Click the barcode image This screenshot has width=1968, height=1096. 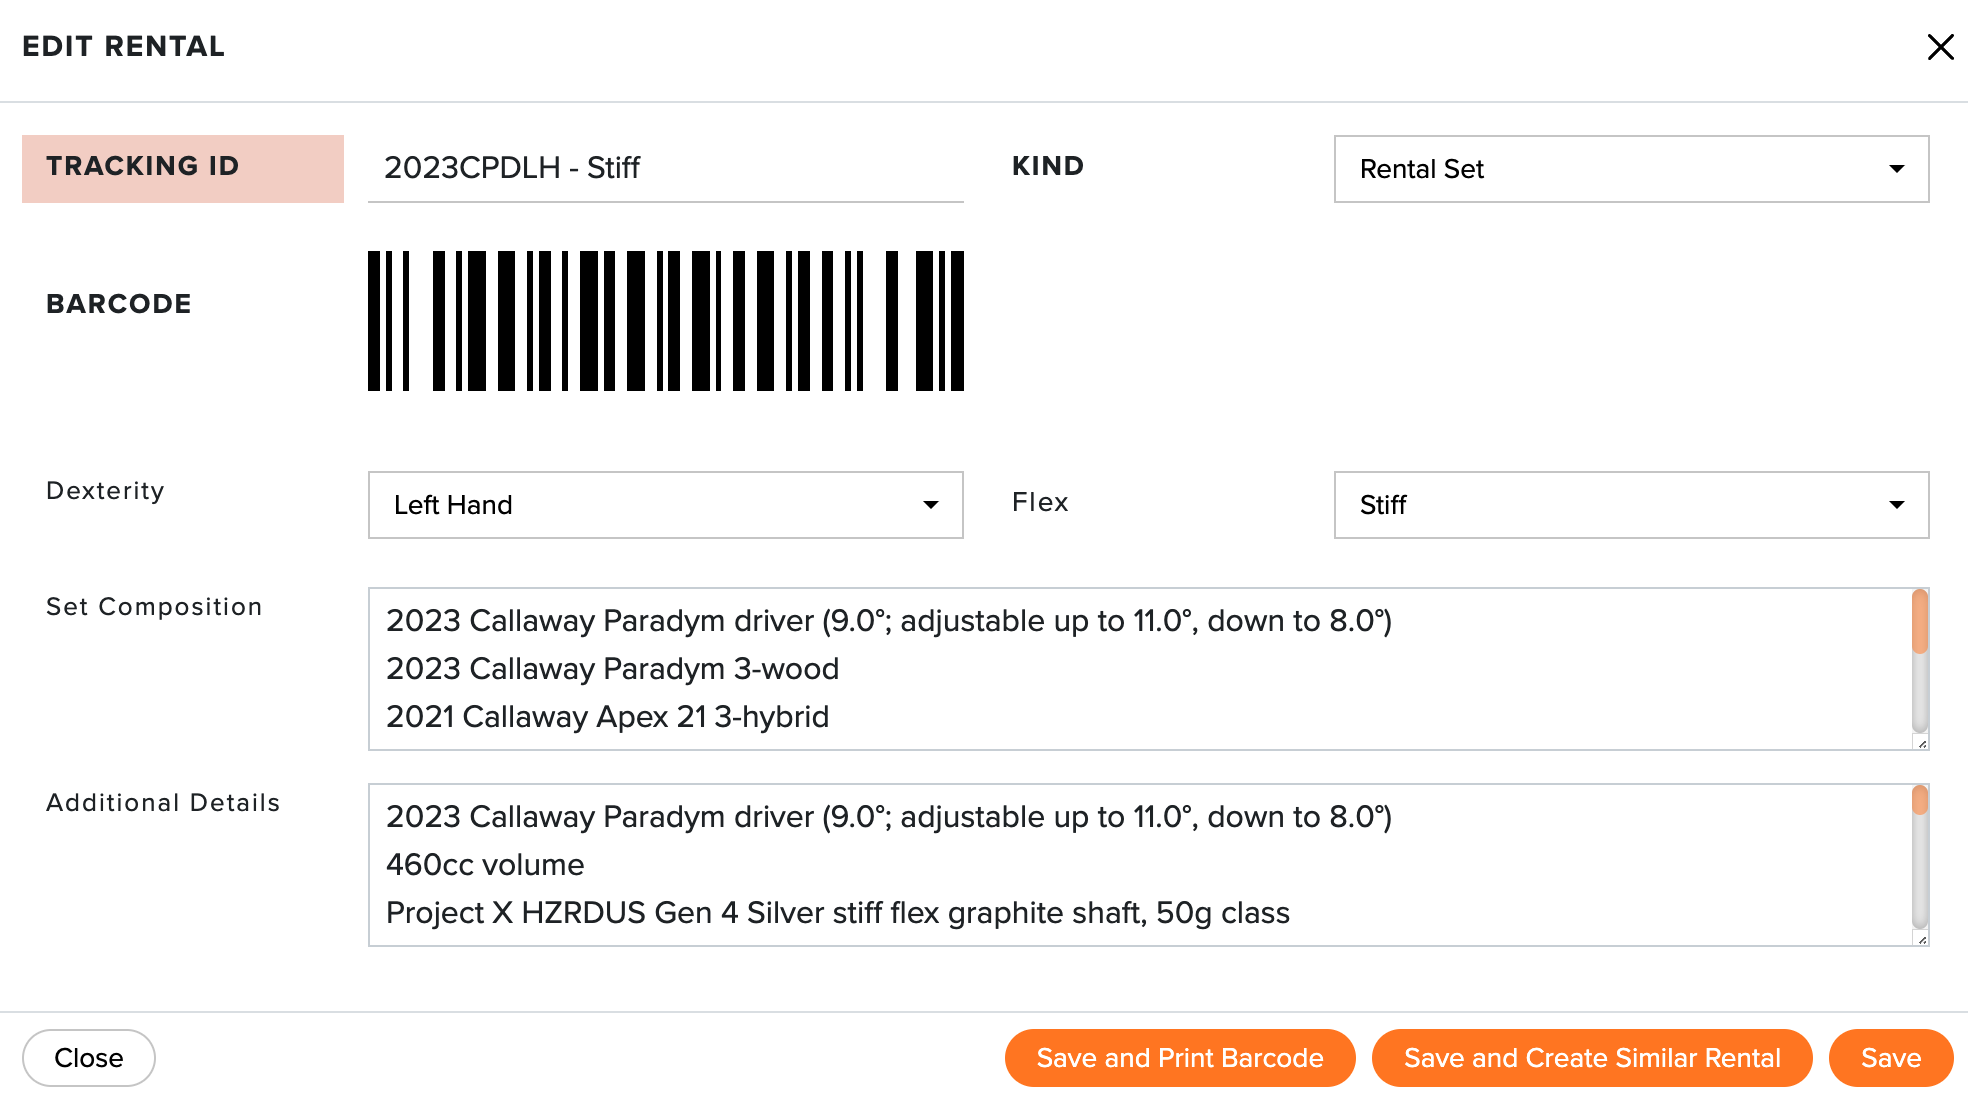click(665, 321)
